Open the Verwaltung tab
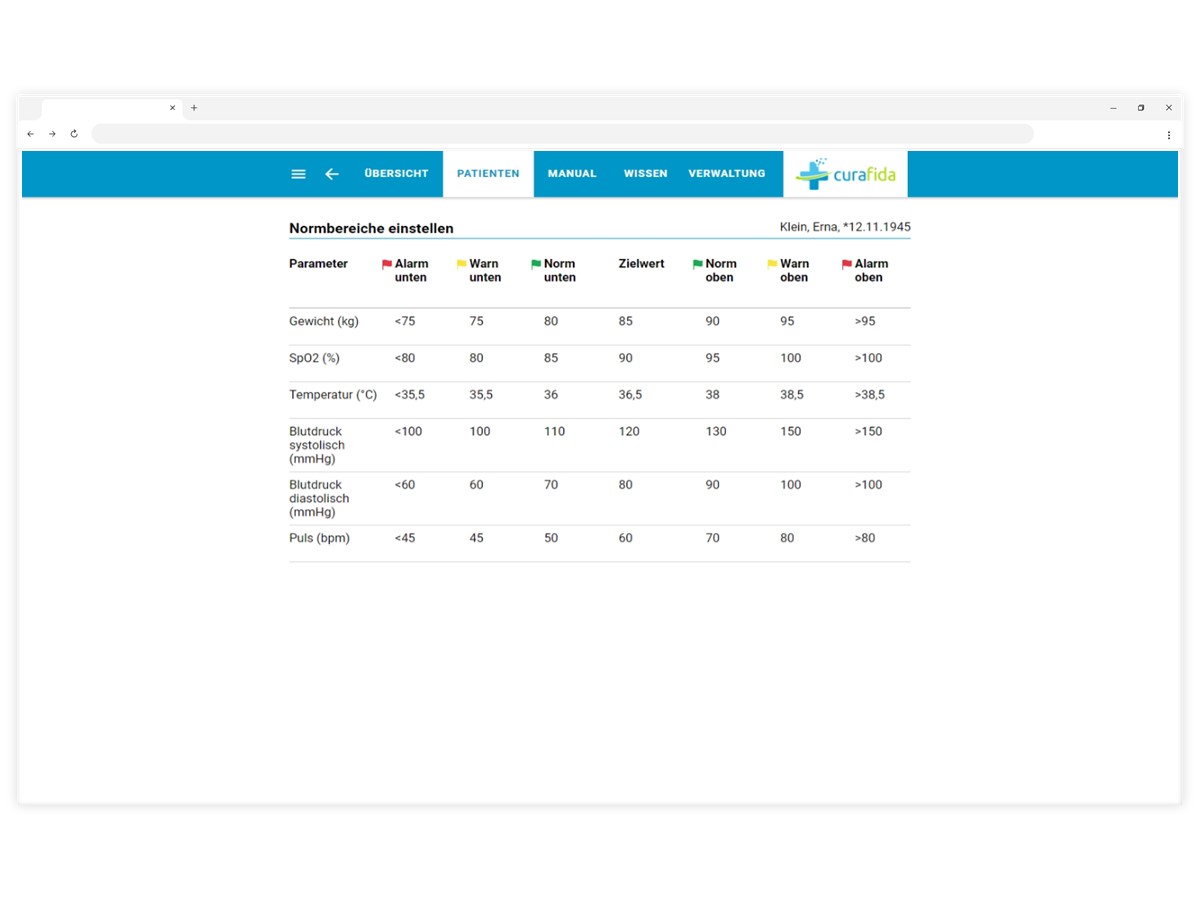Screen dimensions: 1200x900 click(727, 174)
